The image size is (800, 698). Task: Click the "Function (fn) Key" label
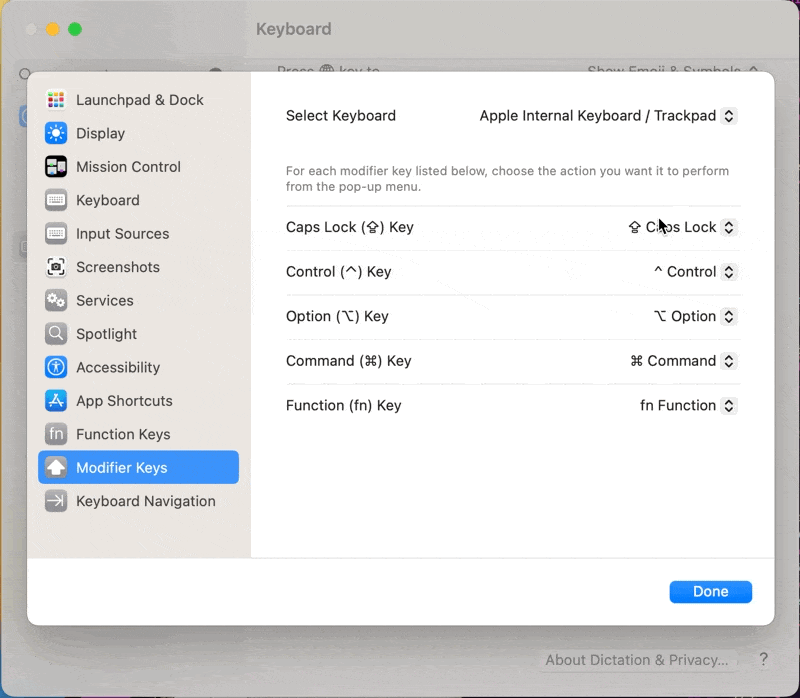click(343, 406)
